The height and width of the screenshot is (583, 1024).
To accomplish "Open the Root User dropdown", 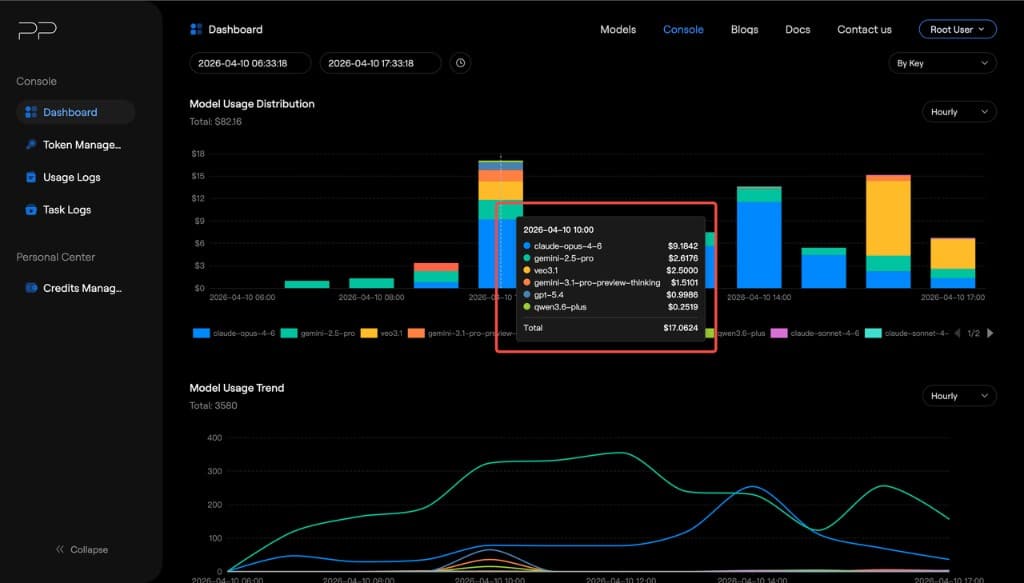I will [957, 29].
